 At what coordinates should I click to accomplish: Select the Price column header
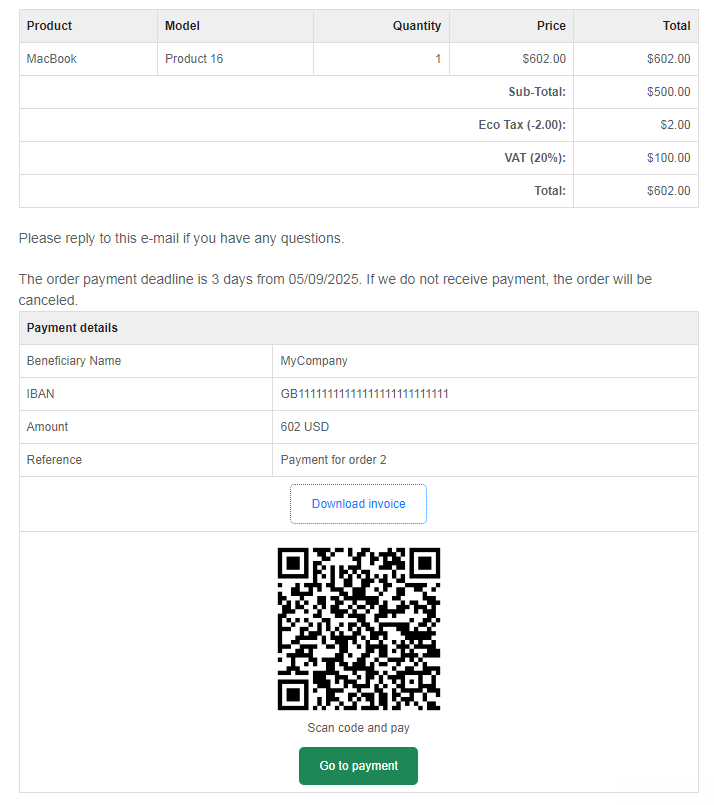pyautogui.click(x=551, y=26)
